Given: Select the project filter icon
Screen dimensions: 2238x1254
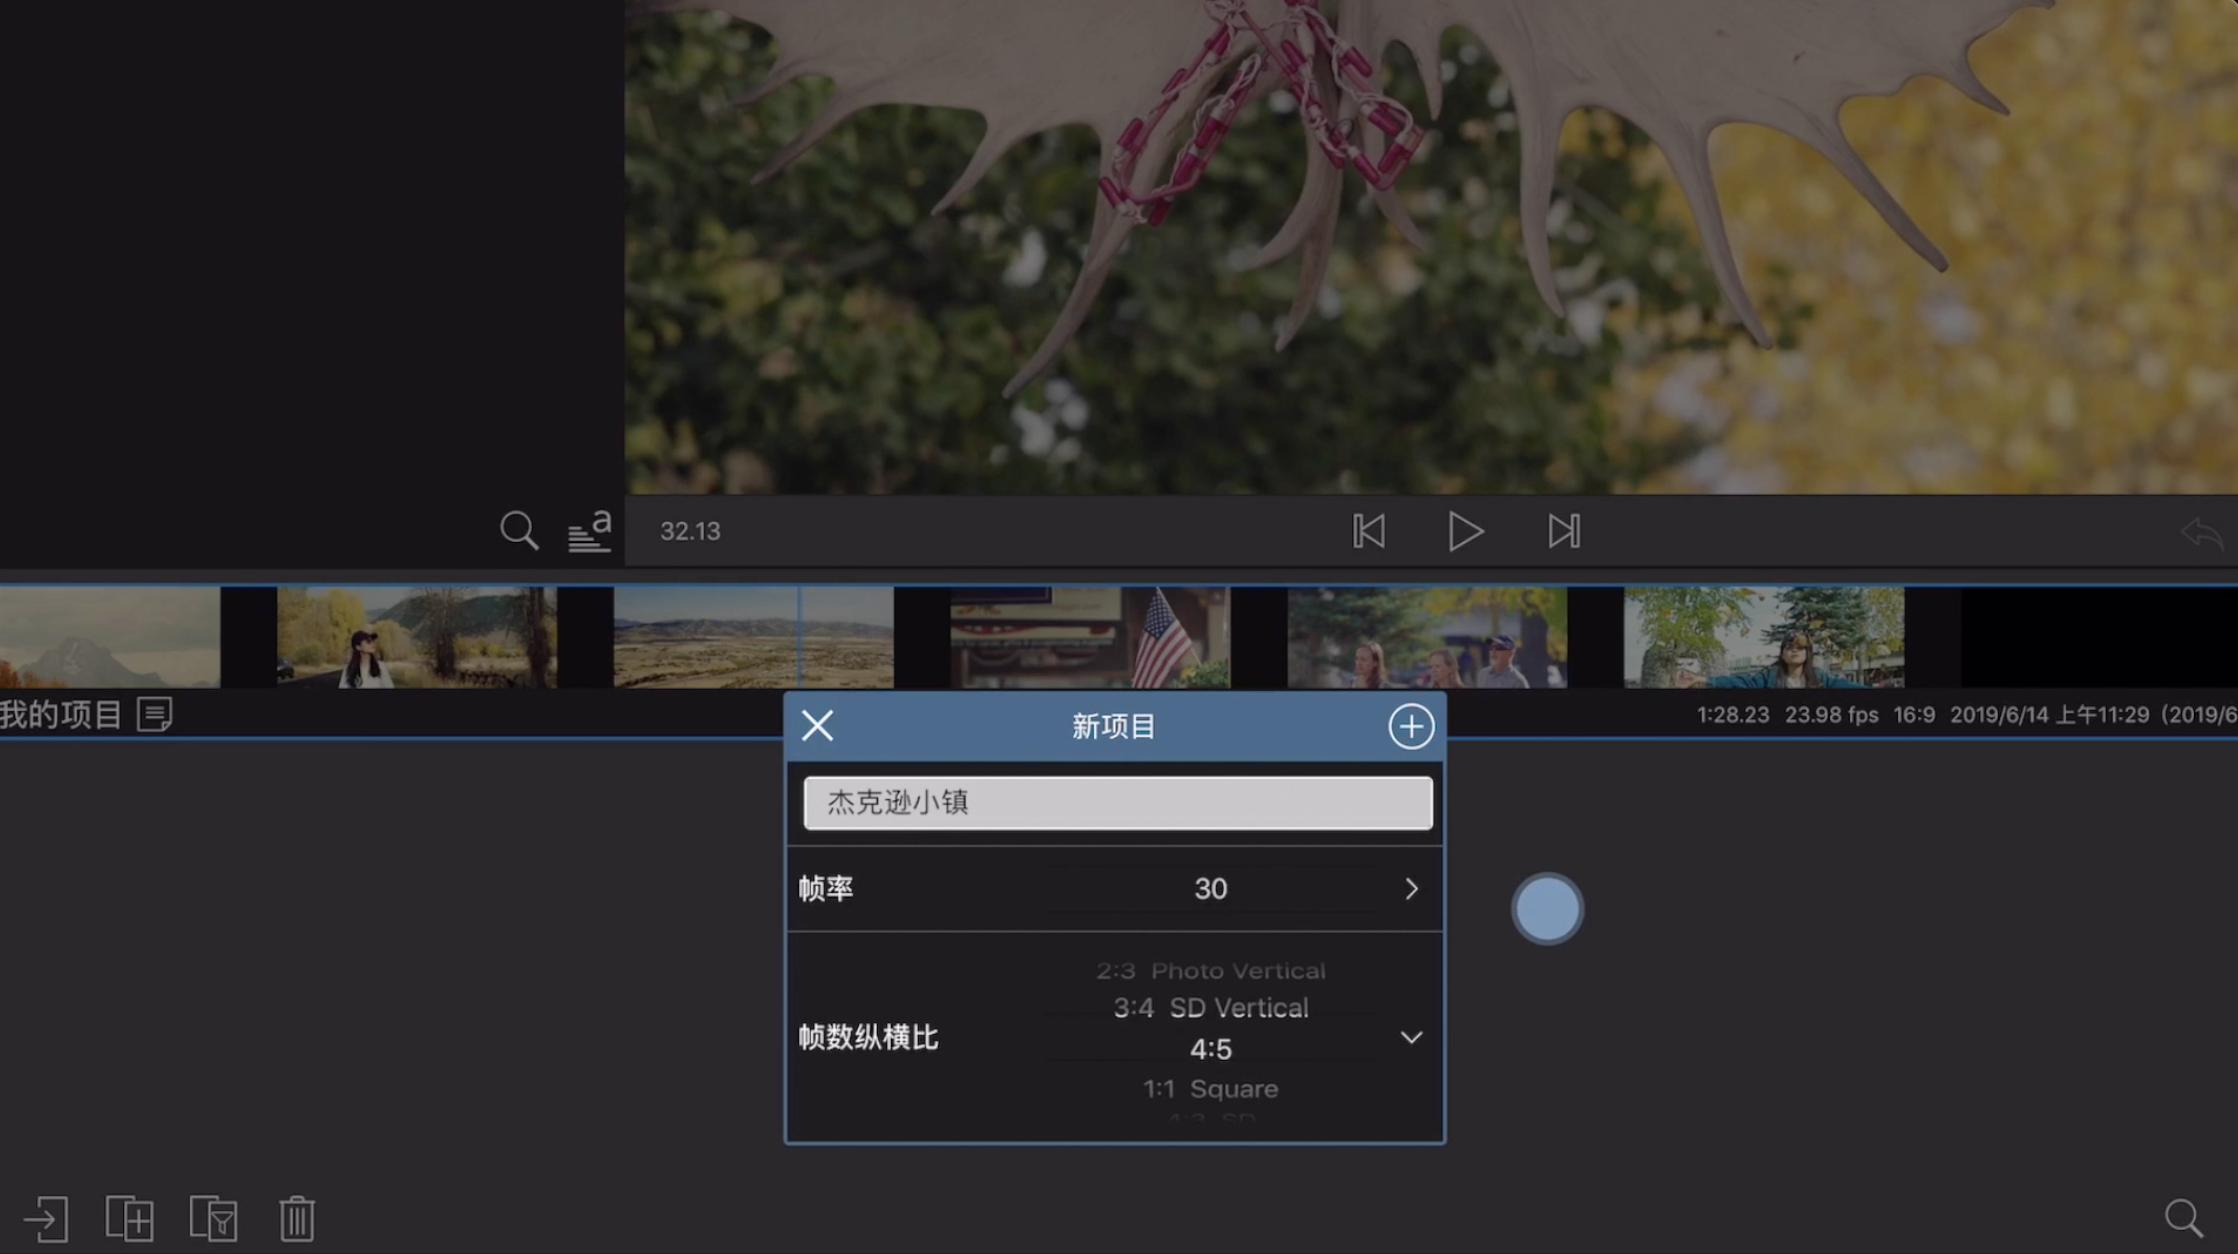Looking at the screenshot, I should coord(213,1218).
